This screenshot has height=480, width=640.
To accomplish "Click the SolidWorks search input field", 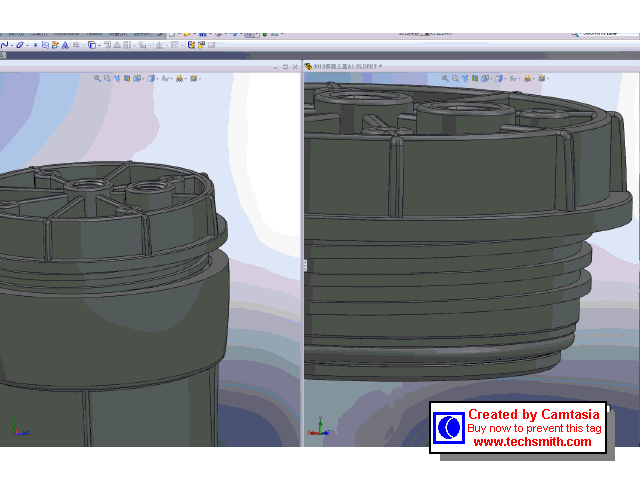I will tap(610, 33).
